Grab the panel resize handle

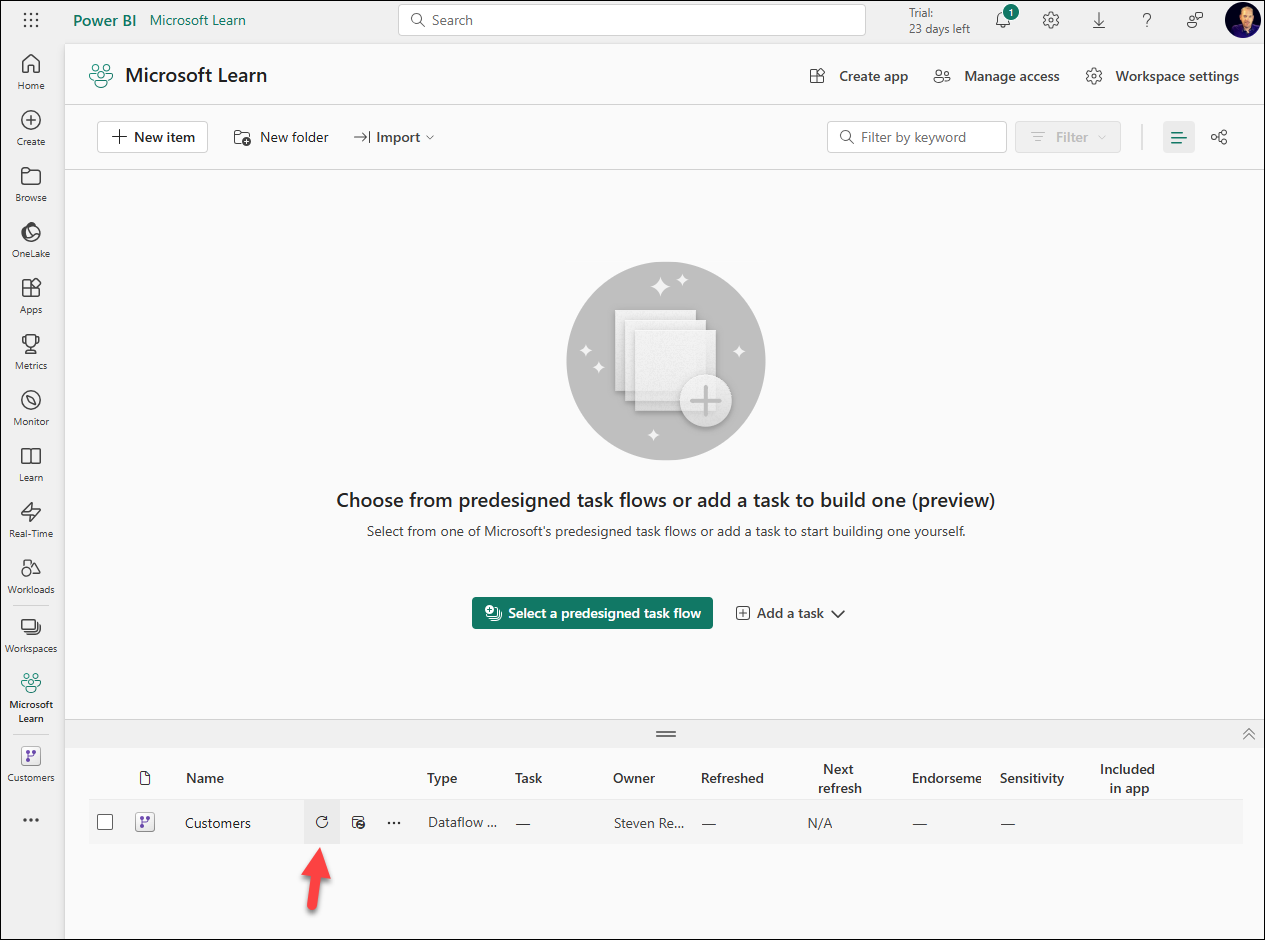666,734
